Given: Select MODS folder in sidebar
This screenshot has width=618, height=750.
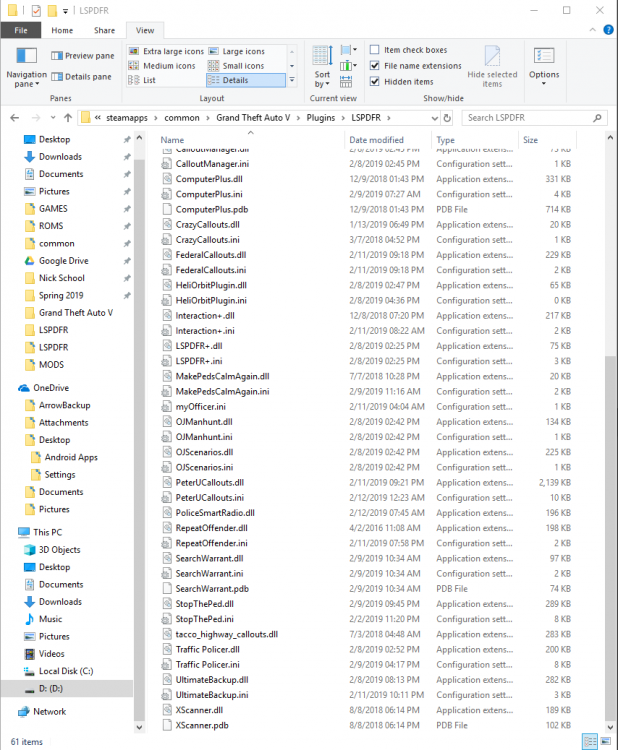Looking at the screenshot, I should [51, 364].
